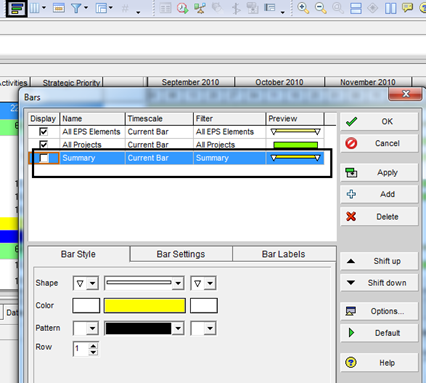Click the speech bubble icon in the toolbar
The image size is (426, 383).
tap(407, 8)
